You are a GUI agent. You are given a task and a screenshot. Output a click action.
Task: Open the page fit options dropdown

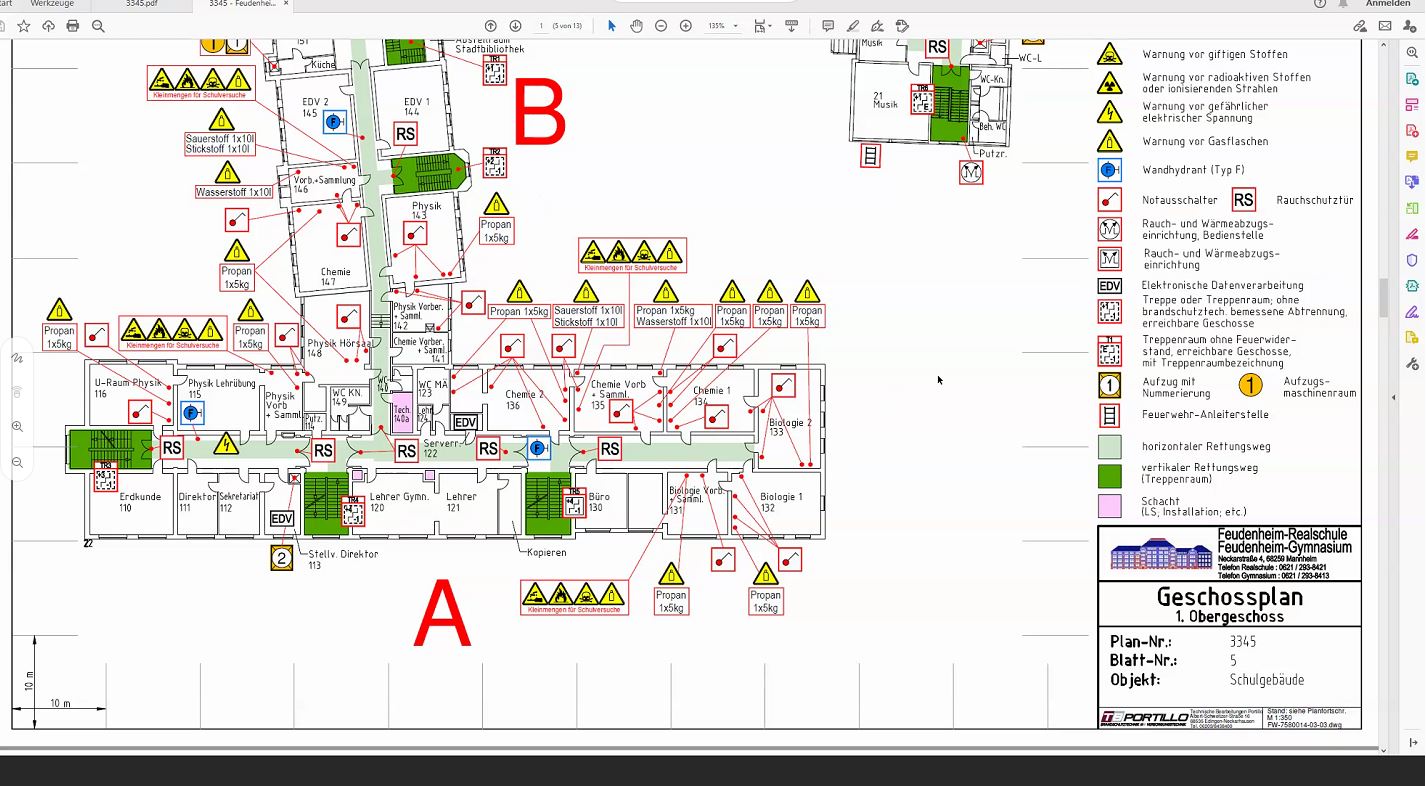pos(764,26)
